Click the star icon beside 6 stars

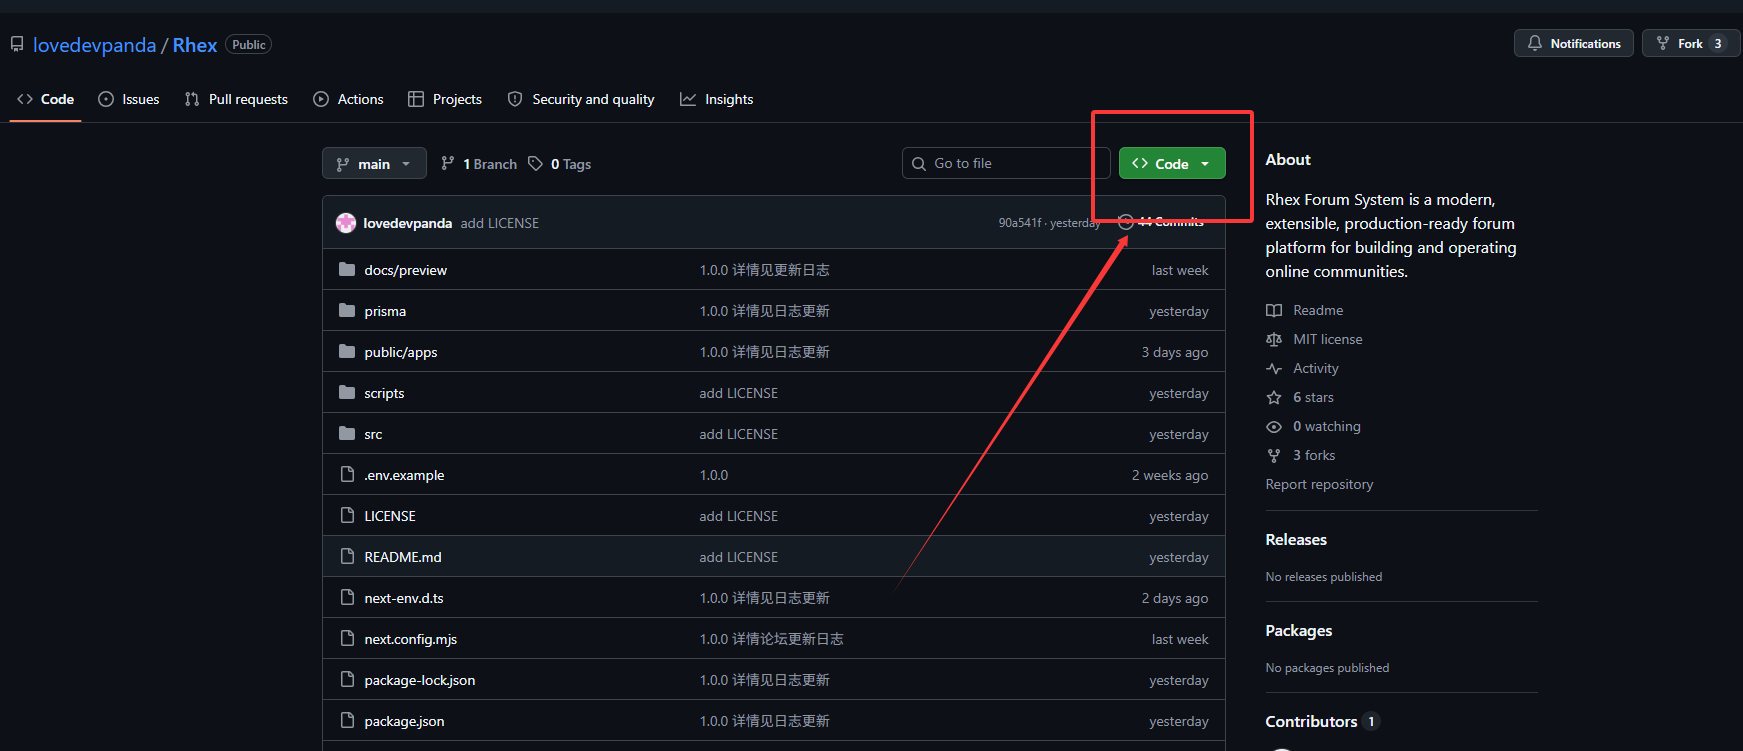[1273, 398]
